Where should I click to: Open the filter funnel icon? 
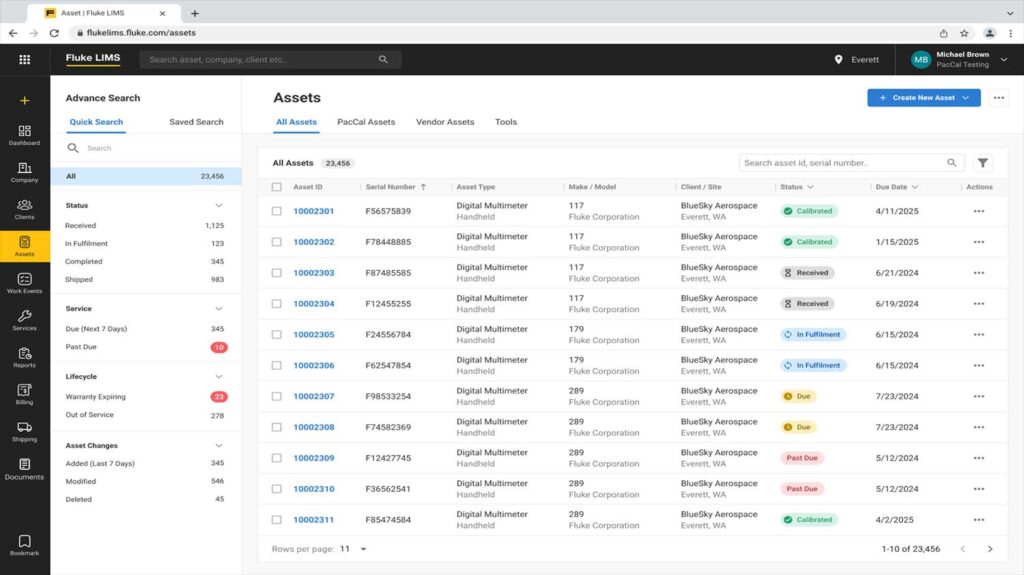[x=982, y=163]
